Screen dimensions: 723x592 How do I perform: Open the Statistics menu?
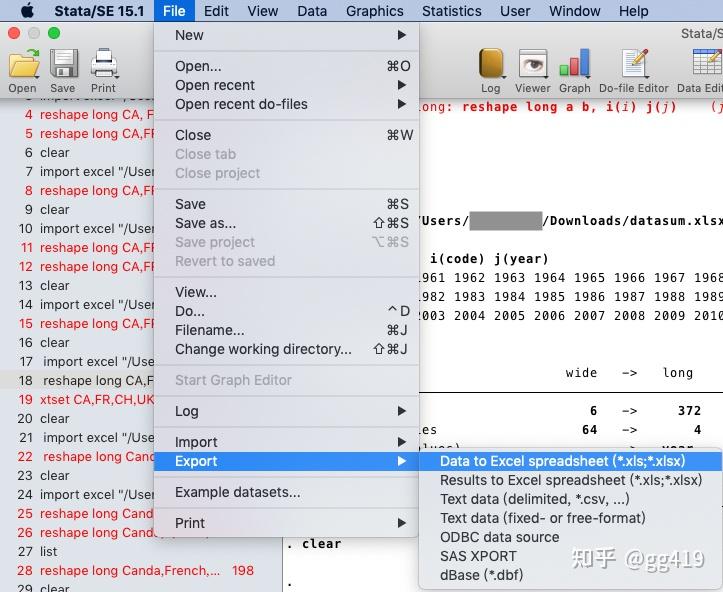[x=451, y=11]
